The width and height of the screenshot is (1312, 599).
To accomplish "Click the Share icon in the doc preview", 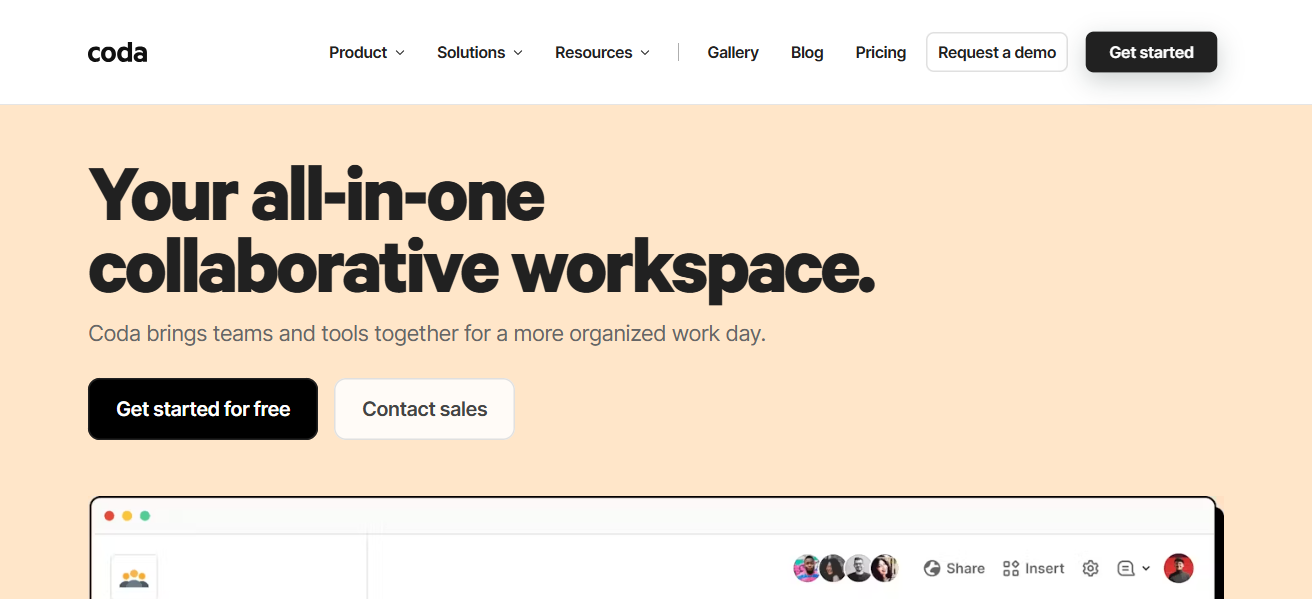I will coord(932,568).
